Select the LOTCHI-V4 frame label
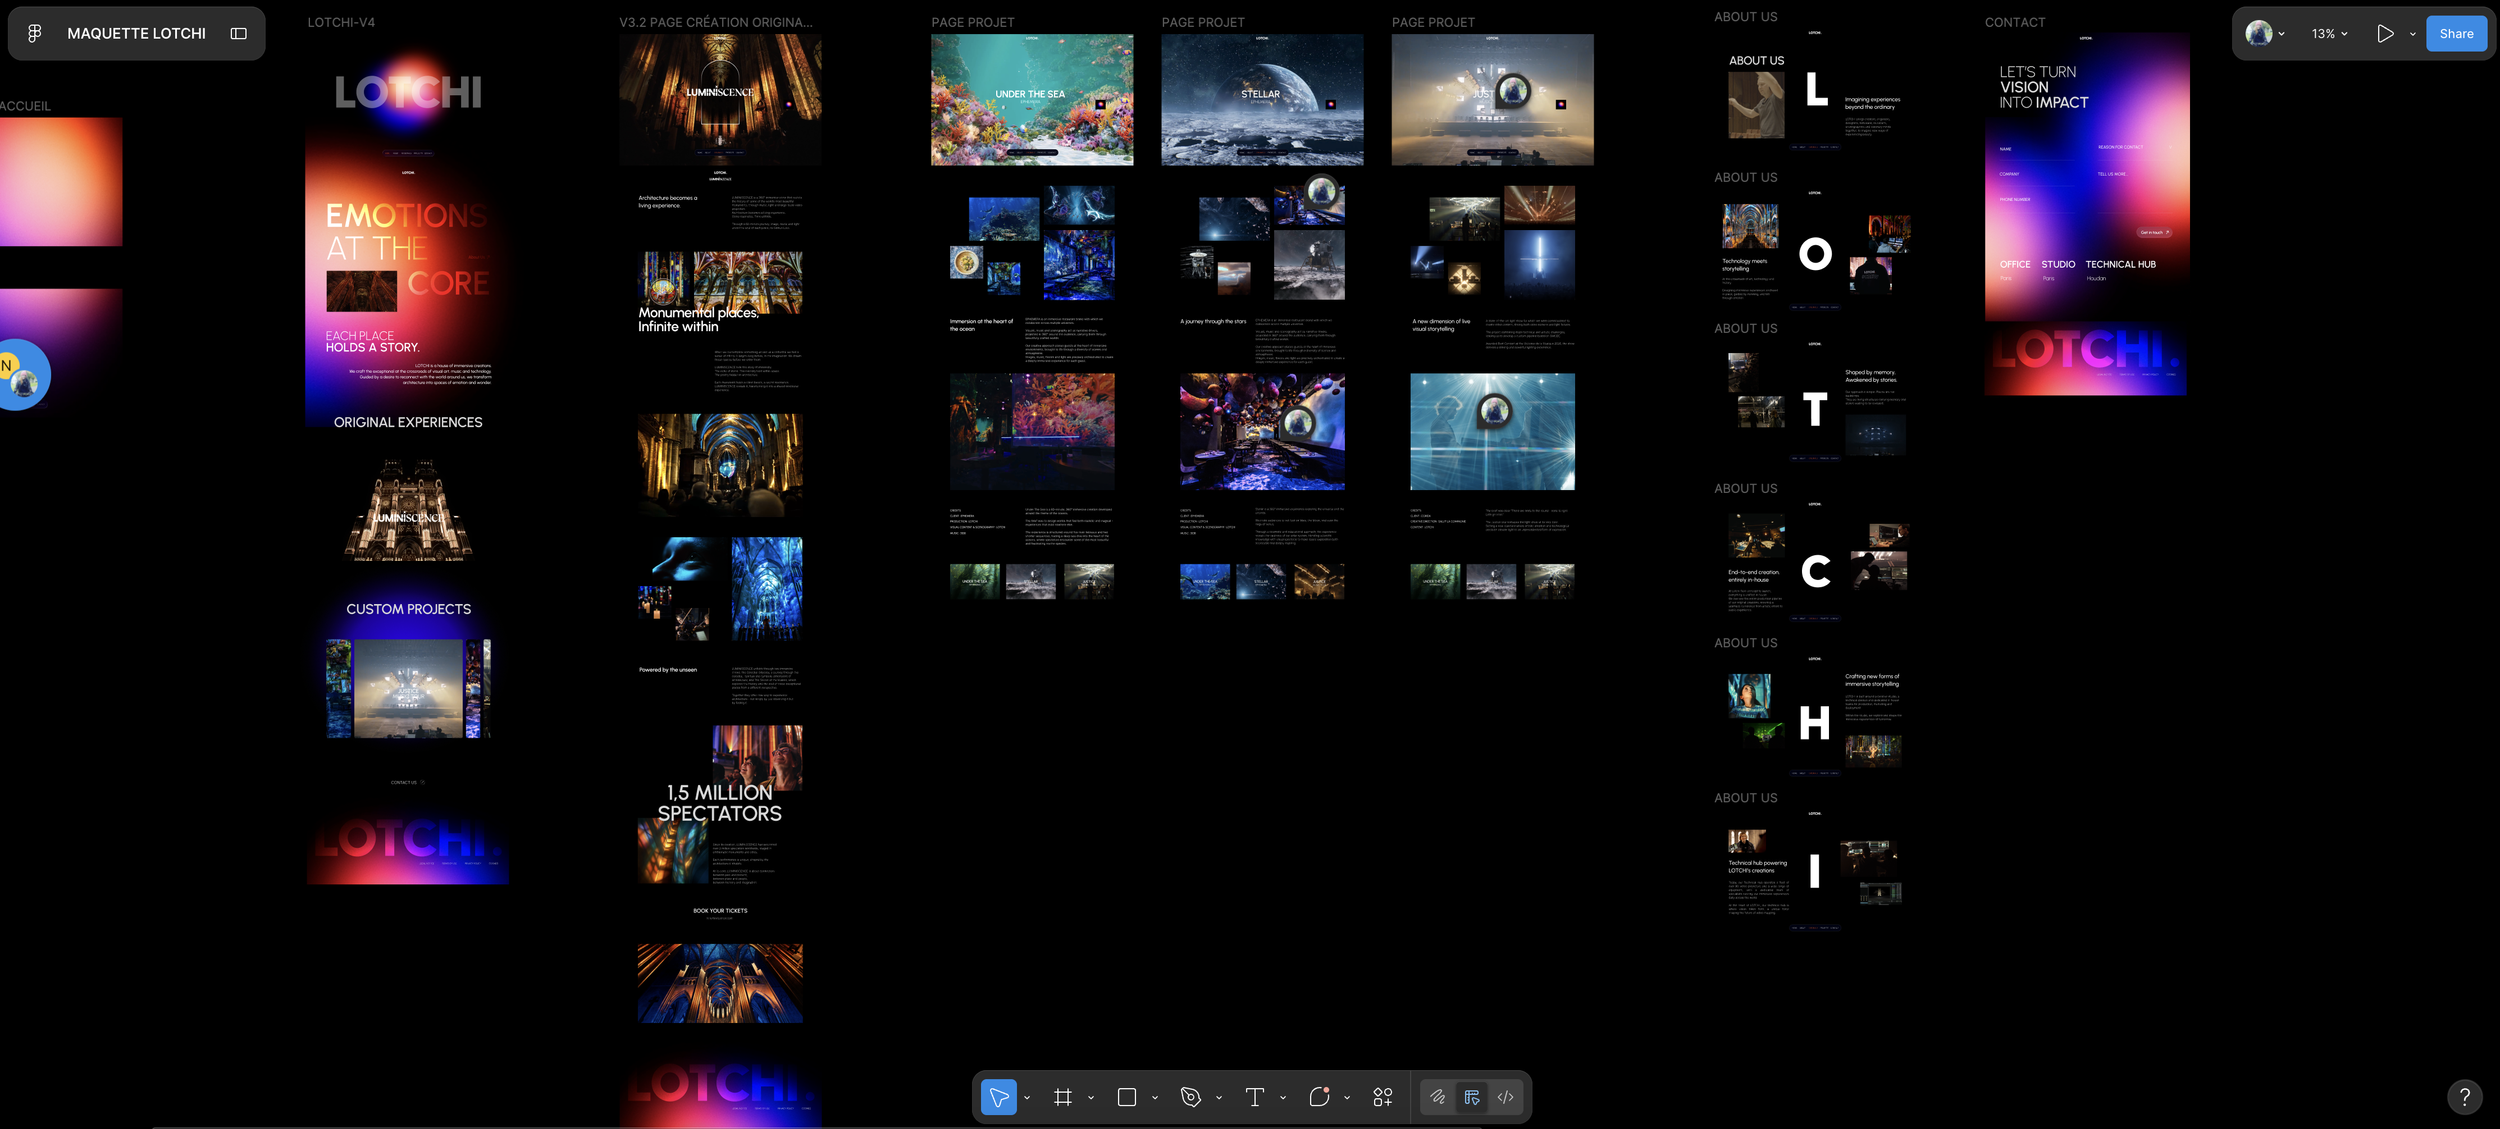This screenshot has width=2500, height=1129. (341, 22)
